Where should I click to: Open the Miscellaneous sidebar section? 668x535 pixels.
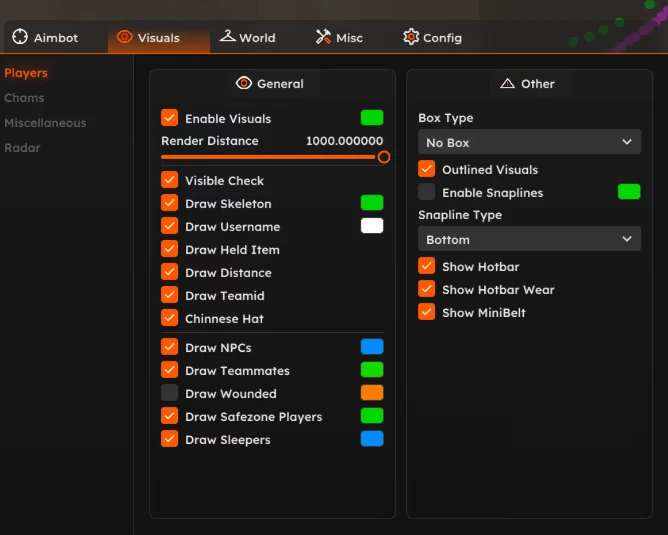[x=45, y=123]
